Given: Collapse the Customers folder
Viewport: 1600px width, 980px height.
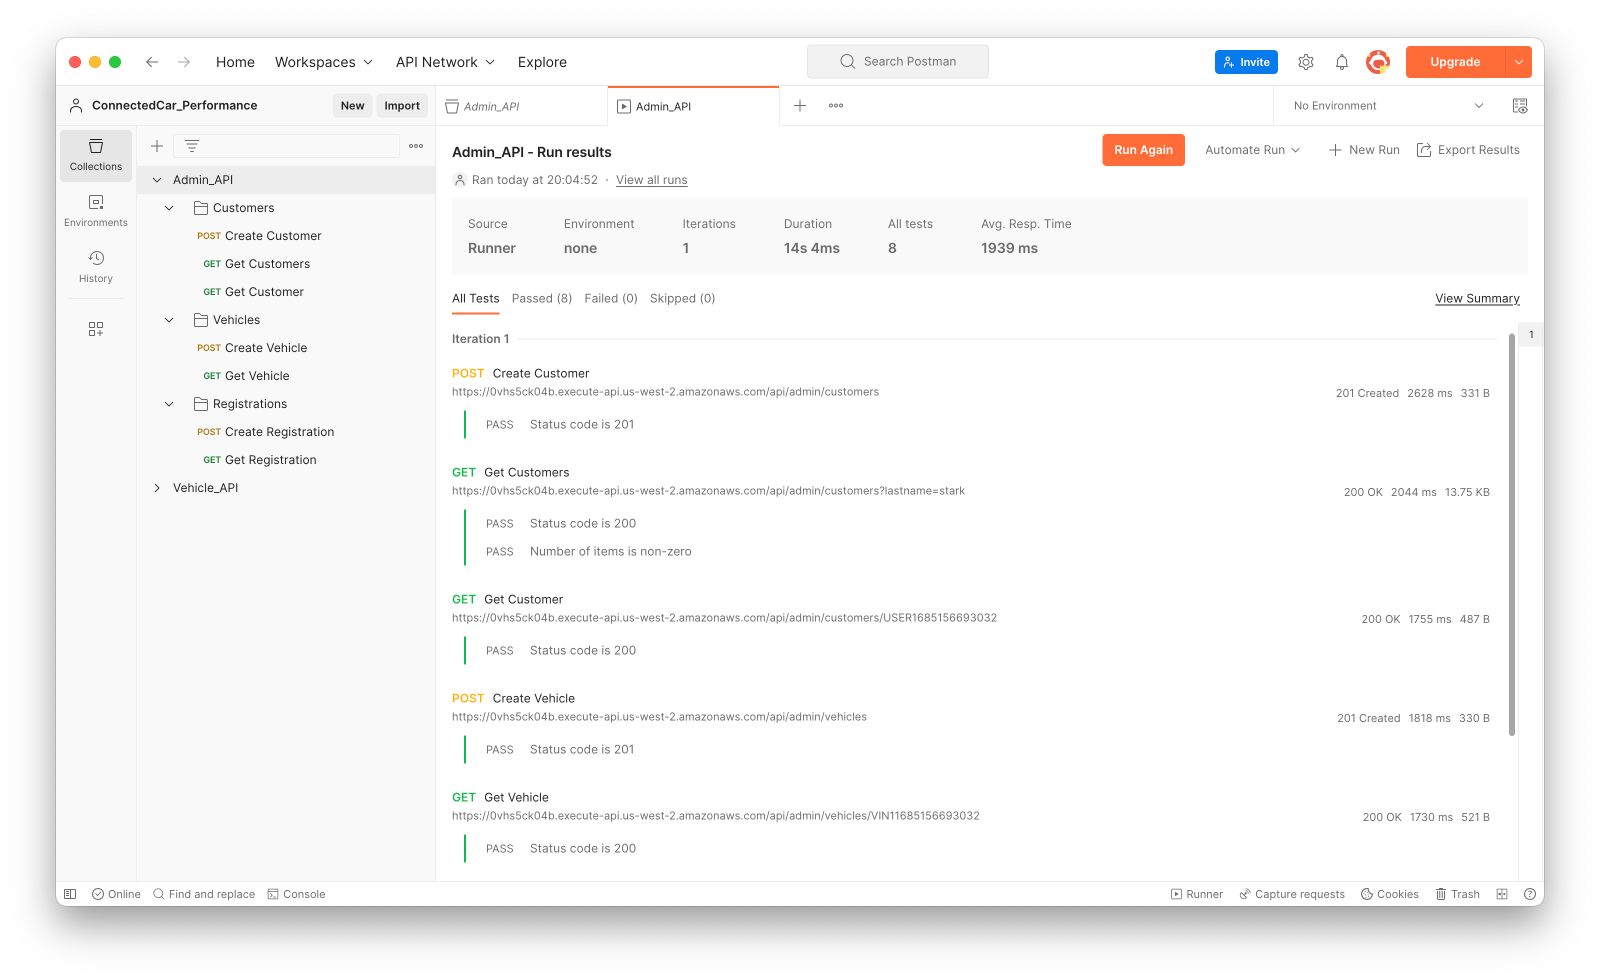Looking at the screenshot, I should pos(169,208).
